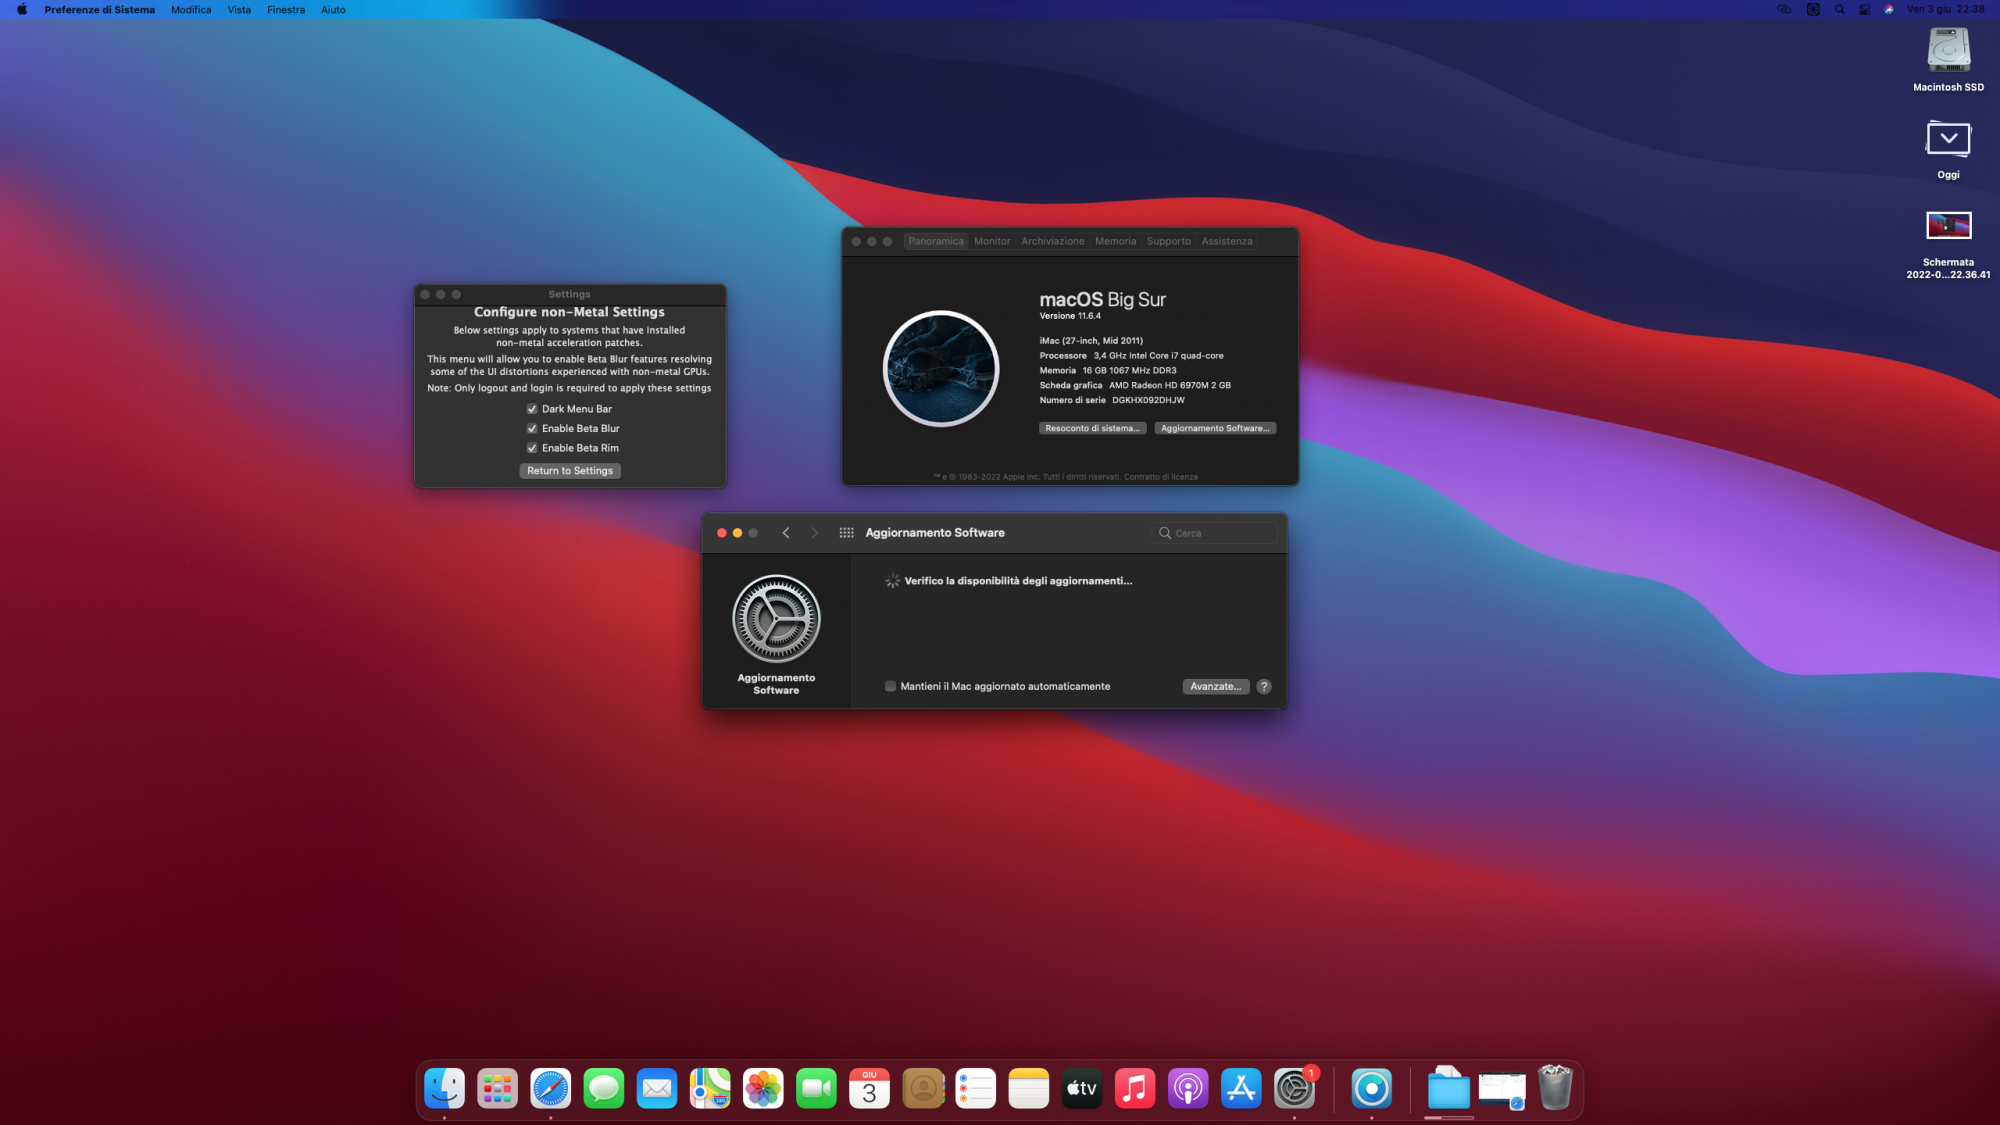This screenshot has width=2000, height=1125.
Task: Click System Preferences Dock icon with badge
Action: click(x=1294, y=1088)
